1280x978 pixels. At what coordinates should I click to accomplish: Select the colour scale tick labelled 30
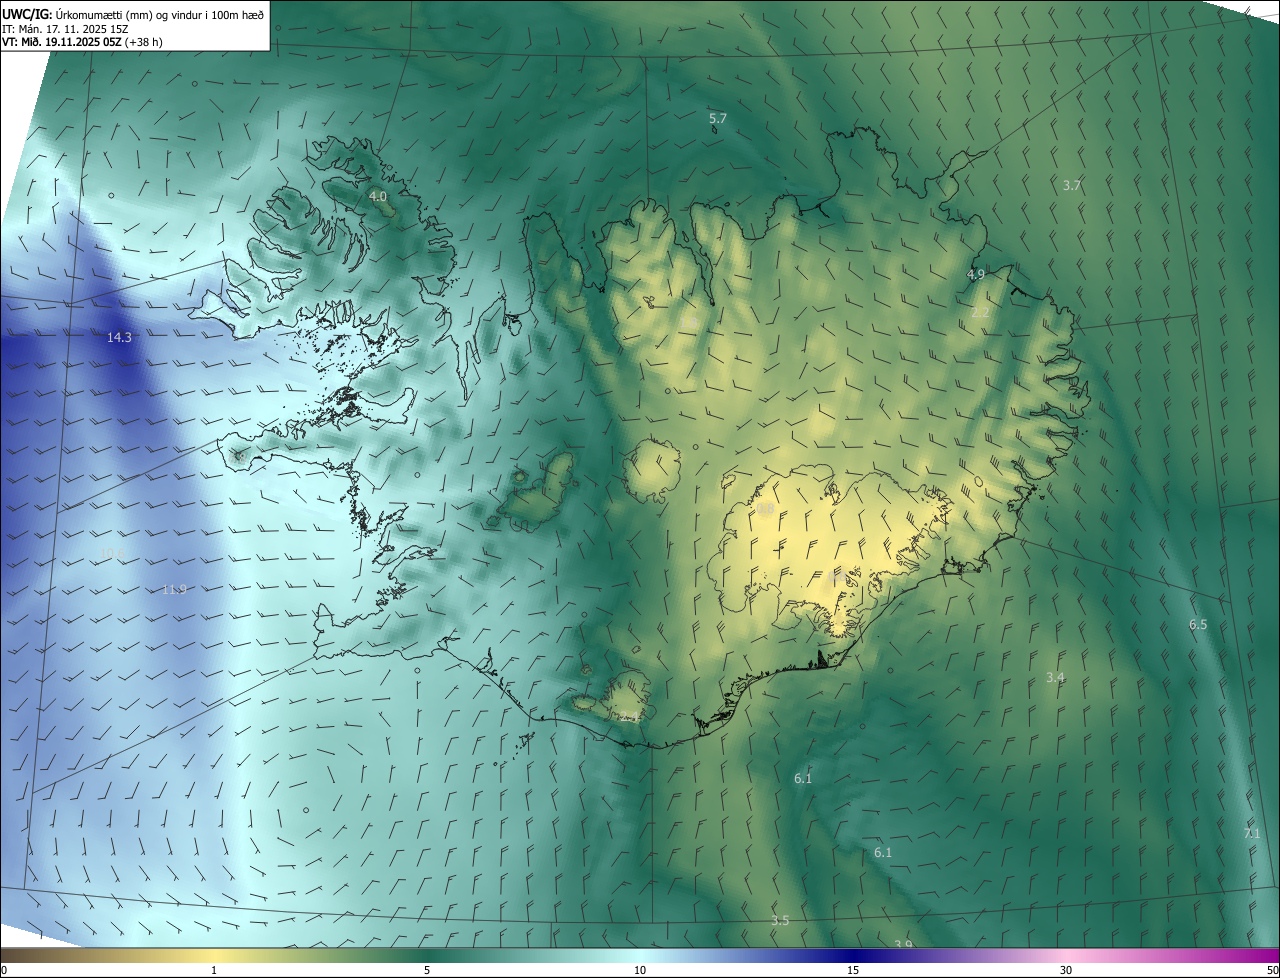pyautogui.click(x=1066, y=970)
